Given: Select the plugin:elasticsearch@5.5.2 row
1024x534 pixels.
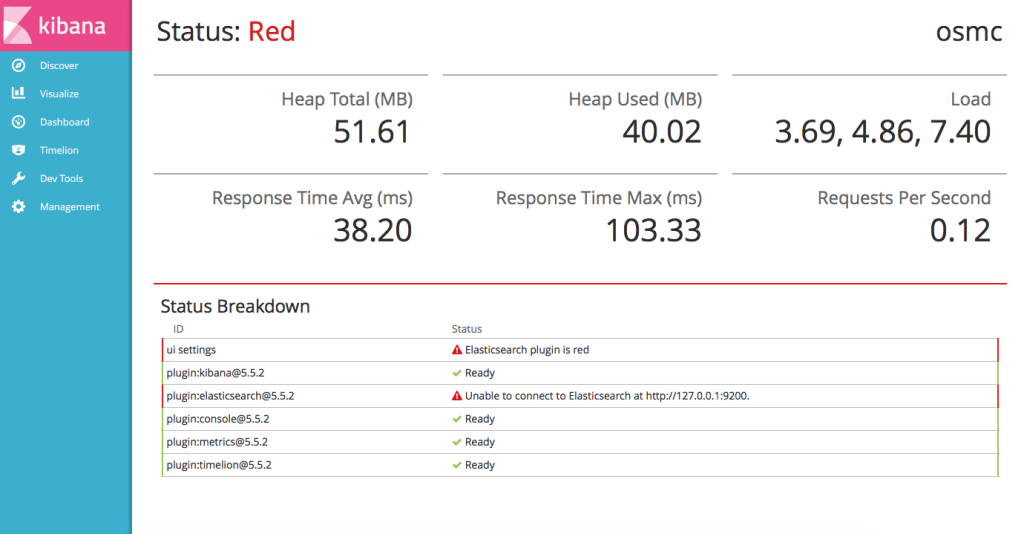Looking at the screenshot, I should (230, 396).
